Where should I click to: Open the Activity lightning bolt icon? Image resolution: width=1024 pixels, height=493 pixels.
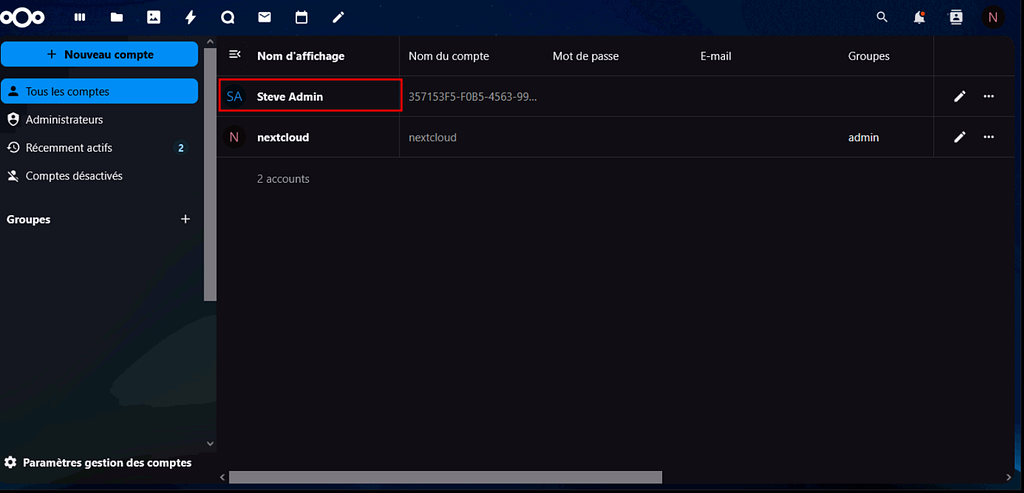190,17
